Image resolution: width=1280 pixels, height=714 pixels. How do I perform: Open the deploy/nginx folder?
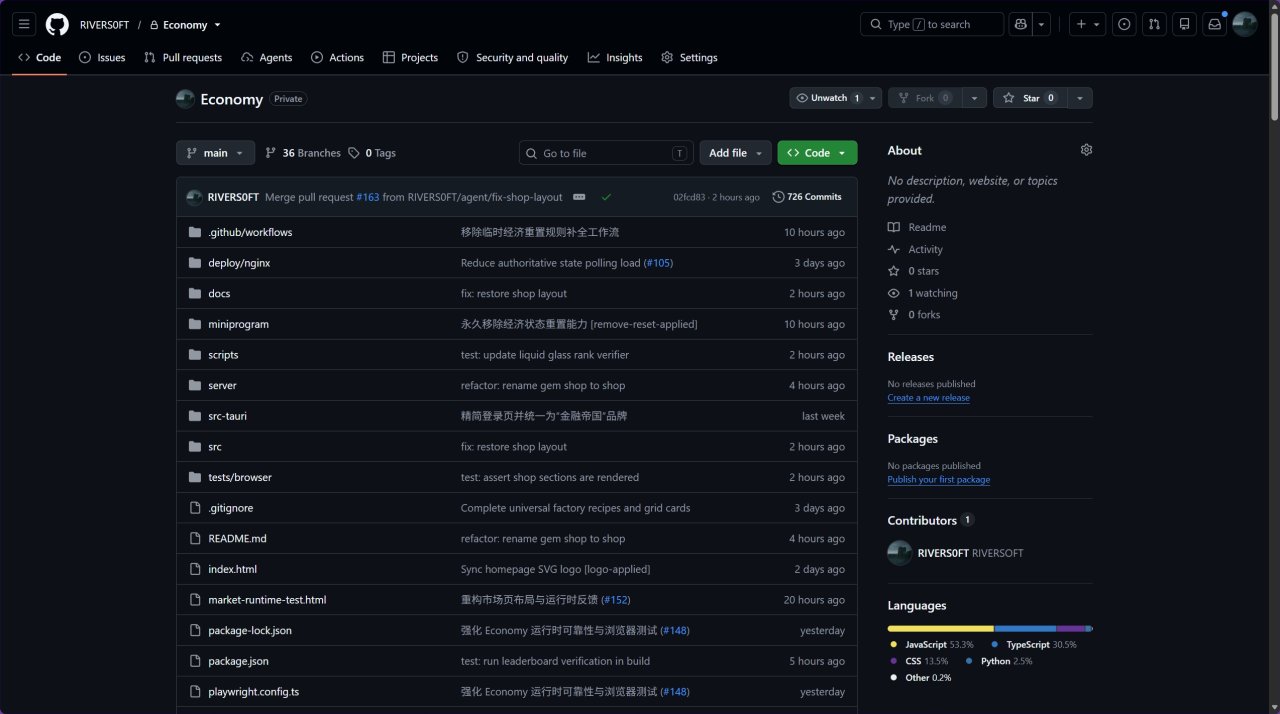coord(239,263)
